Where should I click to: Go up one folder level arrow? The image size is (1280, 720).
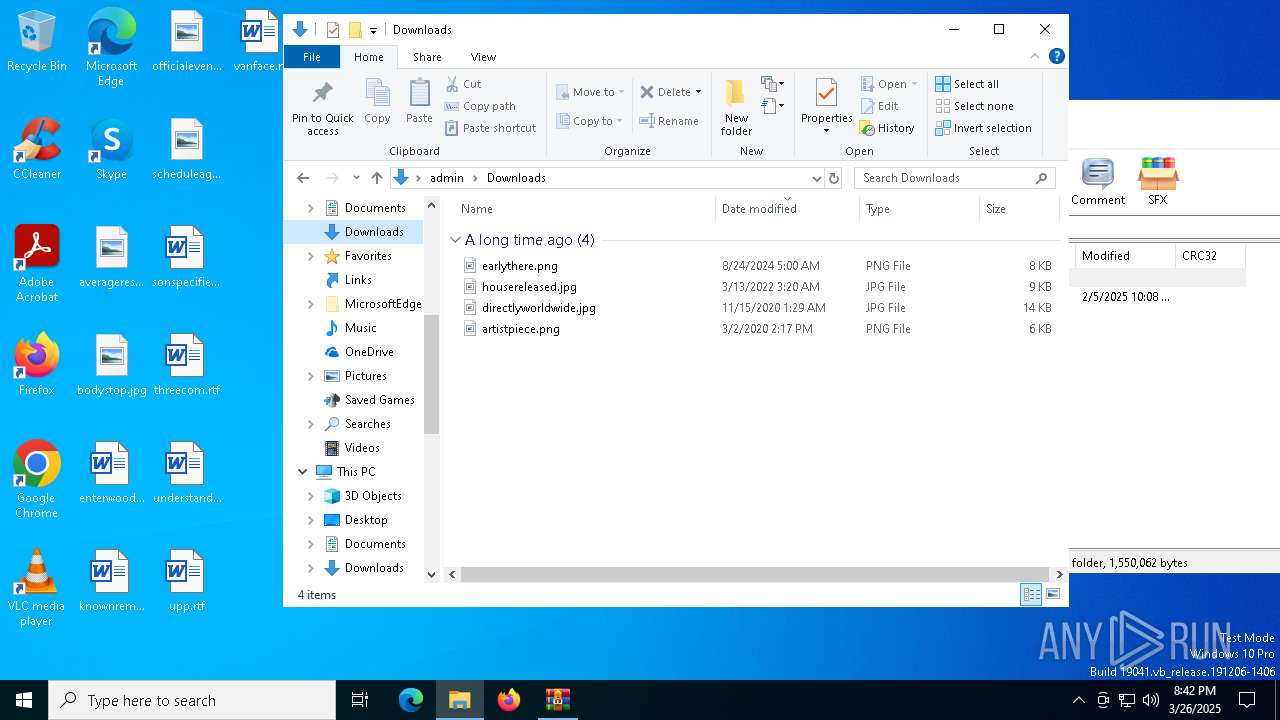click(x=376, y=178)
